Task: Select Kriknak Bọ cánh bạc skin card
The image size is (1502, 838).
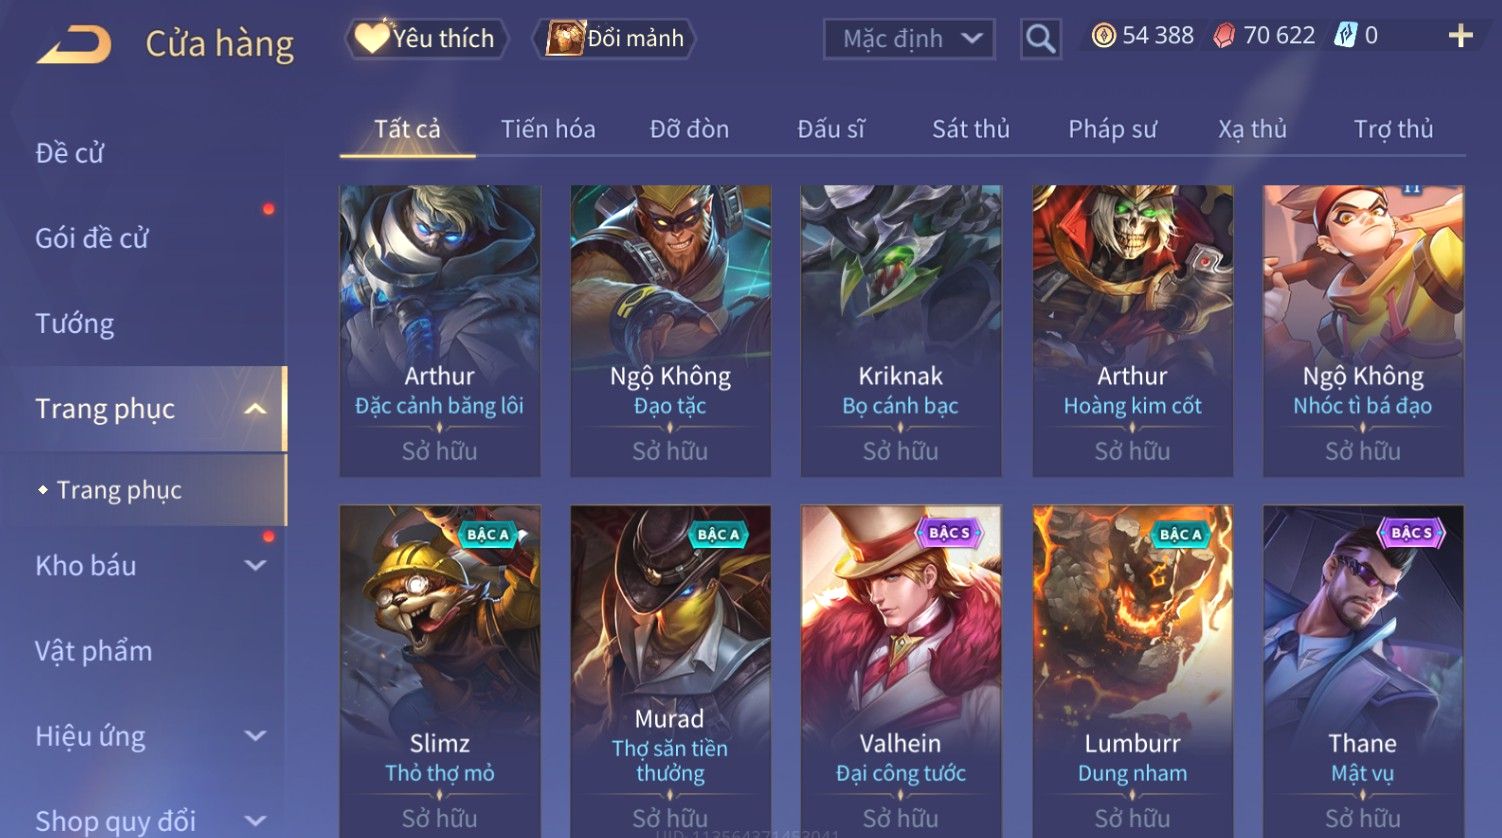Action: coord(901,331)
